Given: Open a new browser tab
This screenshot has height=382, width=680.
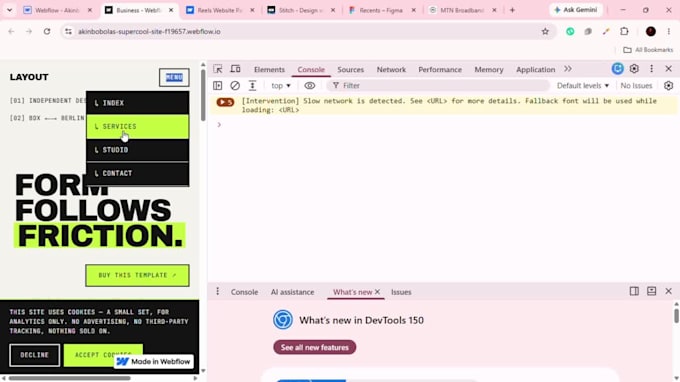Looking at the screenshot, I should (512, 10).
